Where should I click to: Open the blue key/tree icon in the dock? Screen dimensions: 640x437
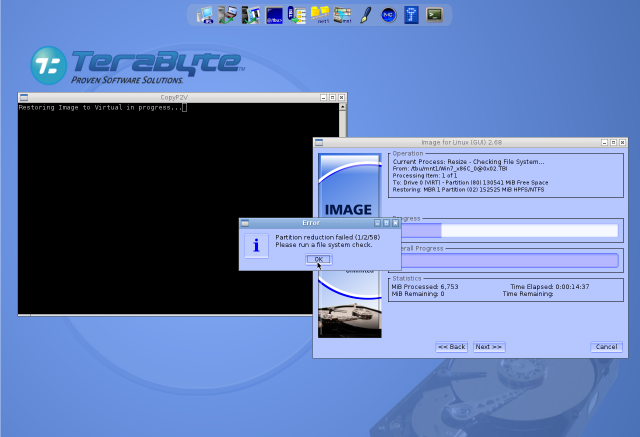click(x=411, y=15)
